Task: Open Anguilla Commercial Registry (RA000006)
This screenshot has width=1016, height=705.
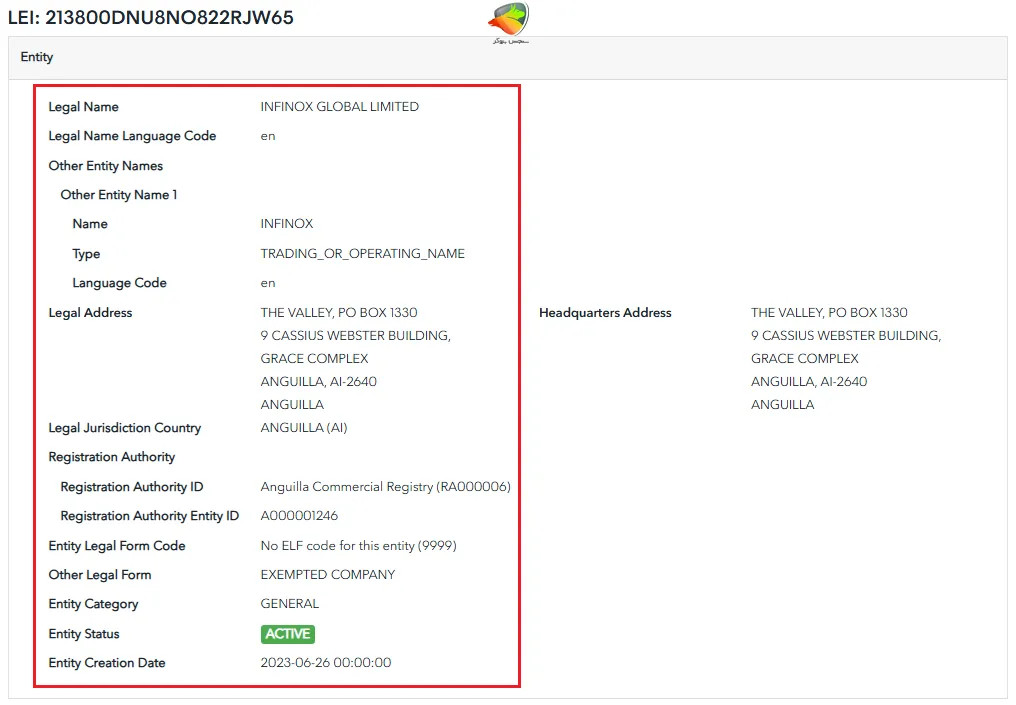Action: tap(385, 487)
